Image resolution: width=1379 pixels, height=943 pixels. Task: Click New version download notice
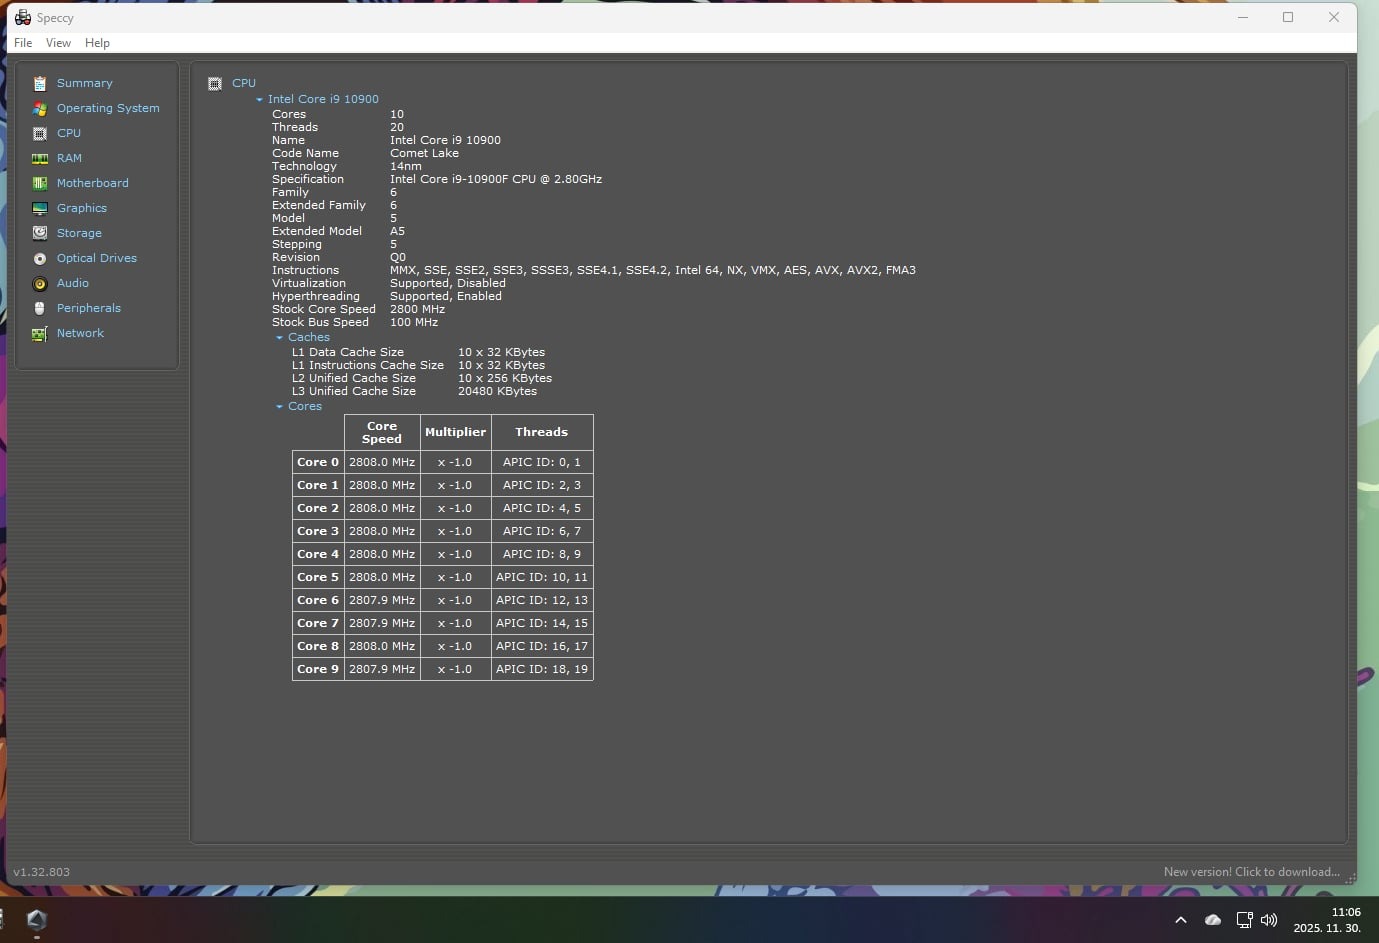click(1251, 872)
